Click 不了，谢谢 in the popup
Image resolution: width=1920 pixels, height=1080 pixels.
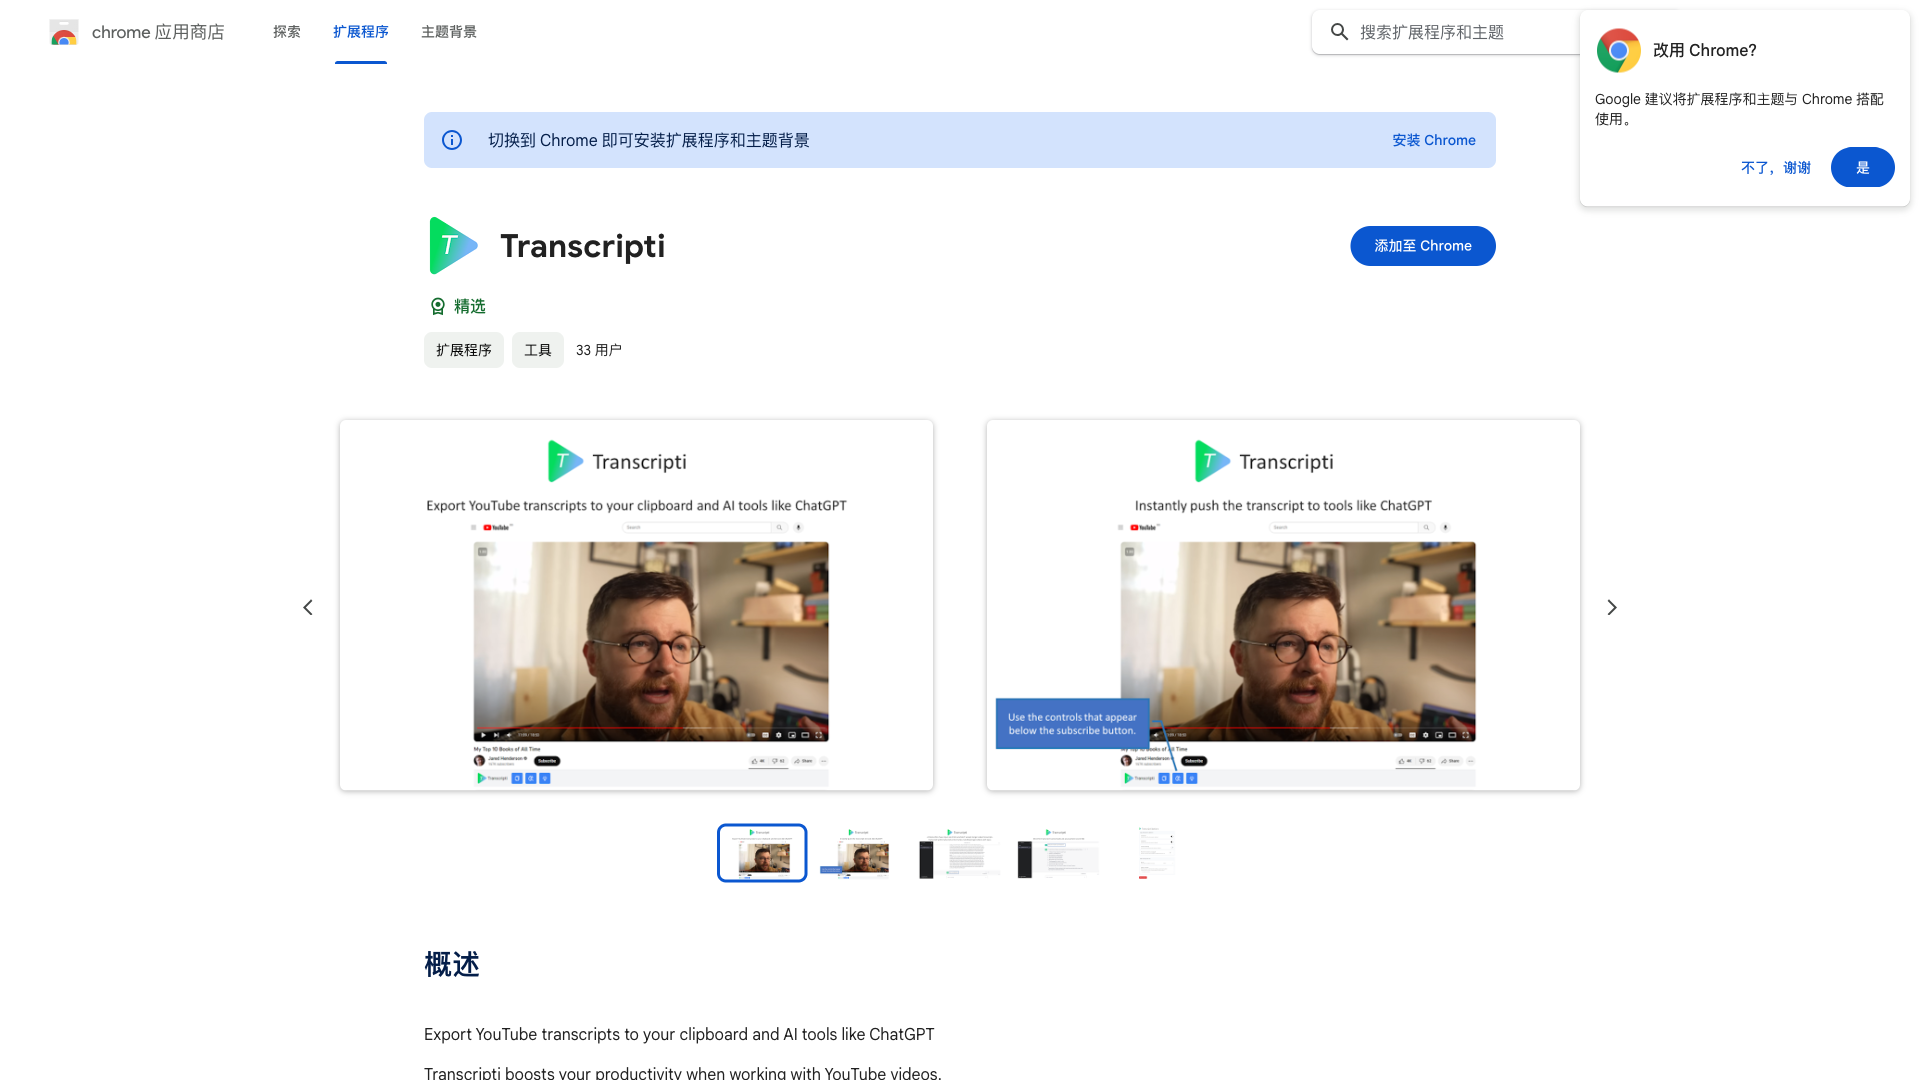click(x=1776, y=167)
